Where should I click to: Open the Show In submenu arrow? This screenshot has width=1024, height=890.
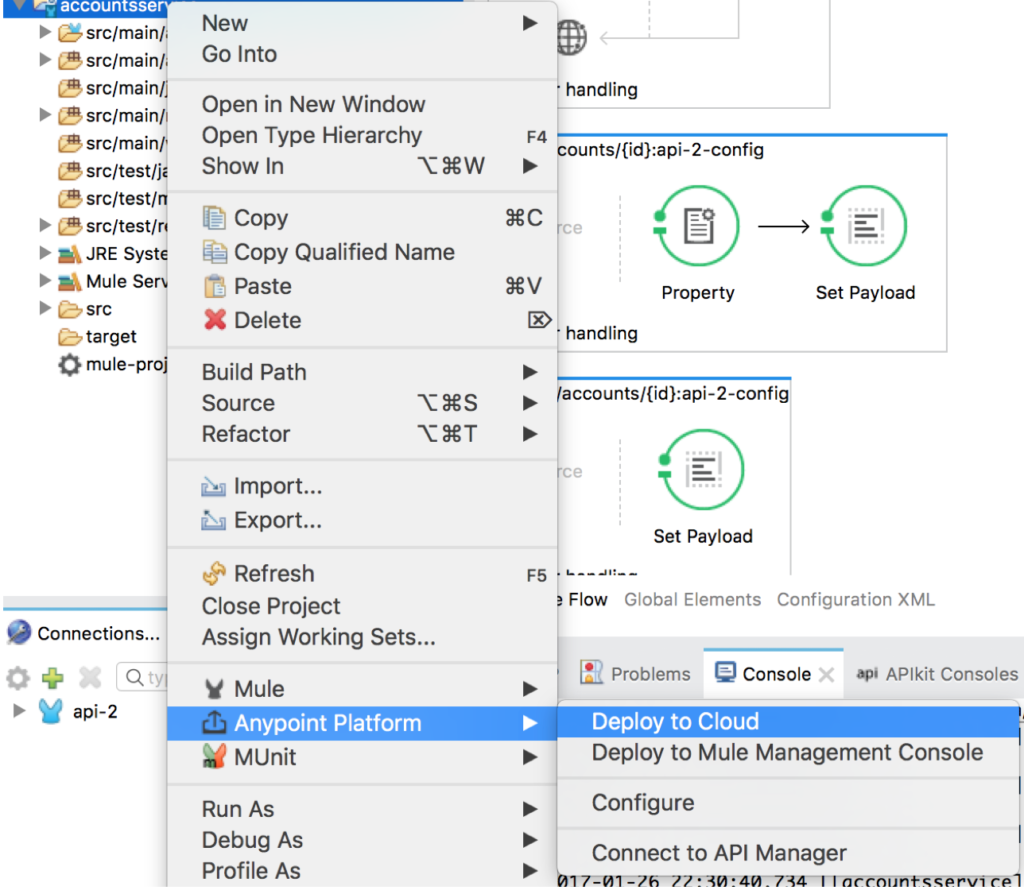[x=530, y=166]
